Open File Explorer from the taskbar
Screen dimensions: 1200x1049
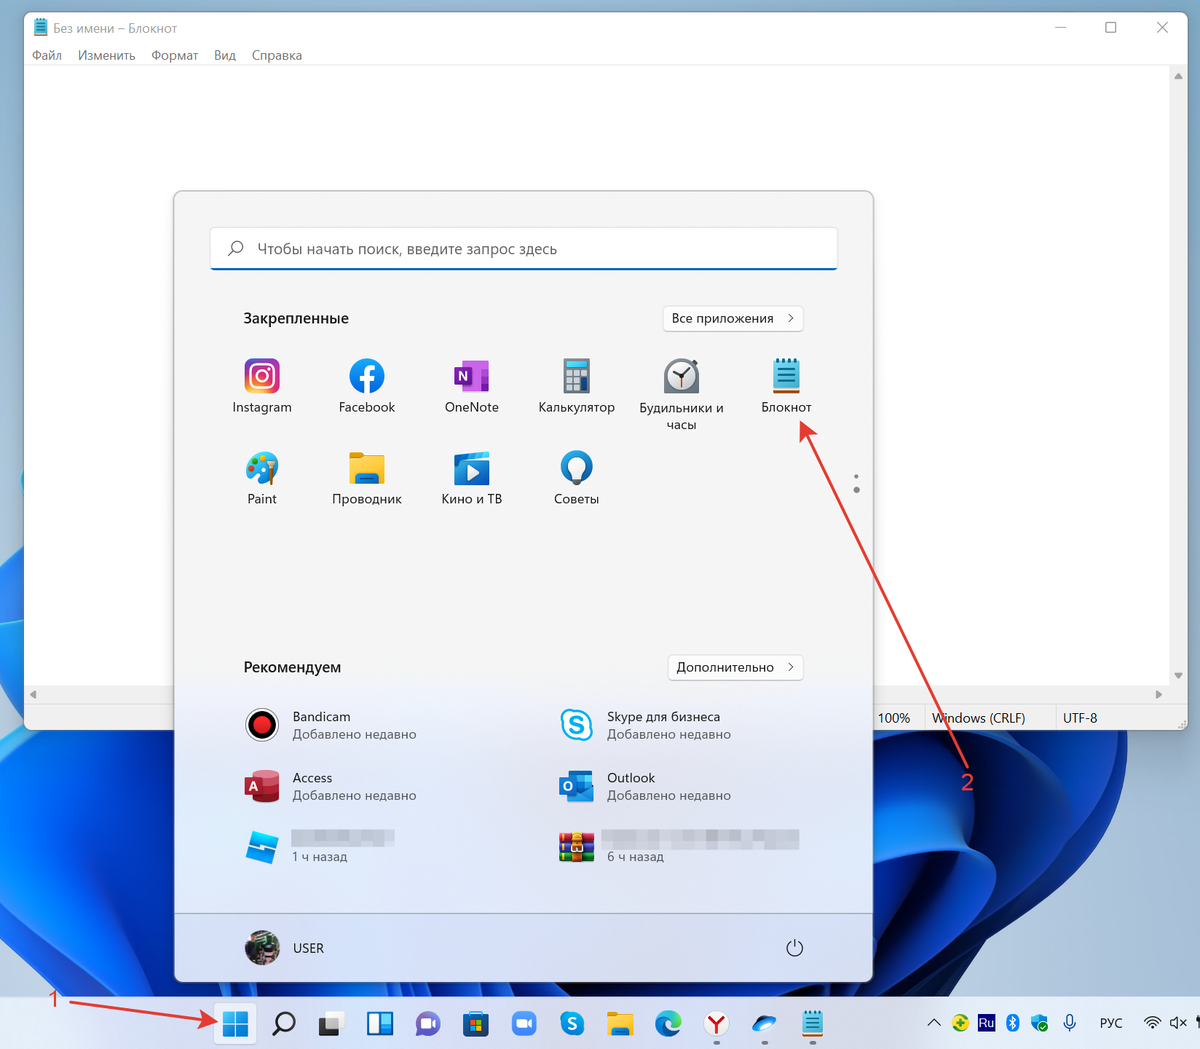click(x=620, y=1023)
